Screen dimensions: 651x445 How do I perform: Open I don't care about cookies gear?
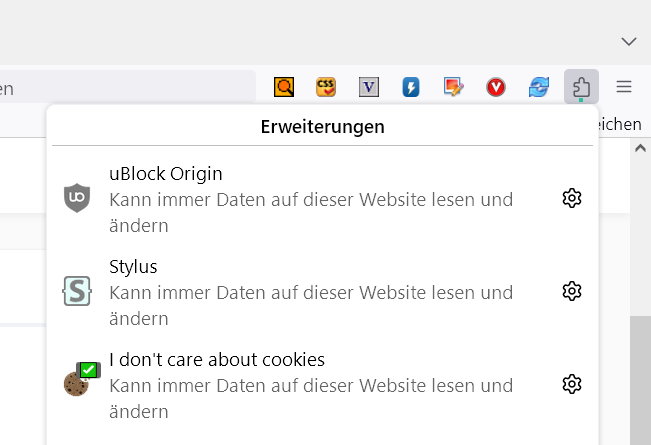point(572,384)
